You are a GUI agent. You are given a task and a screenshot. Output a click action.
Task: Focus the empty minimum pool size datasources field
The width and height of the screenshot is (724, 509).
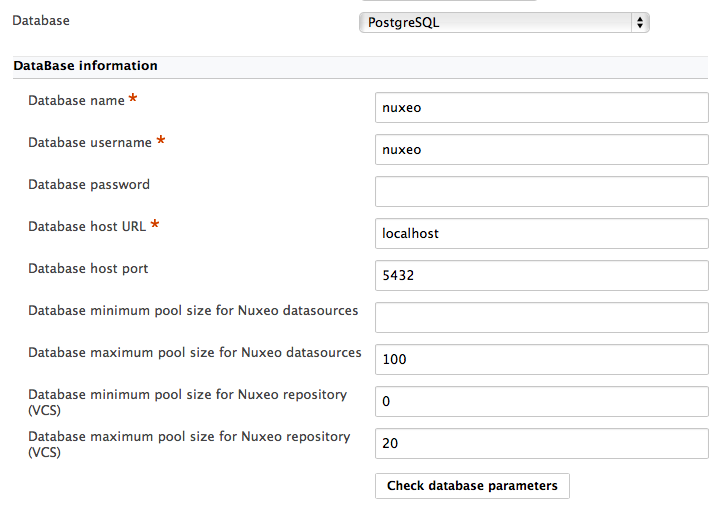(542, 318)
